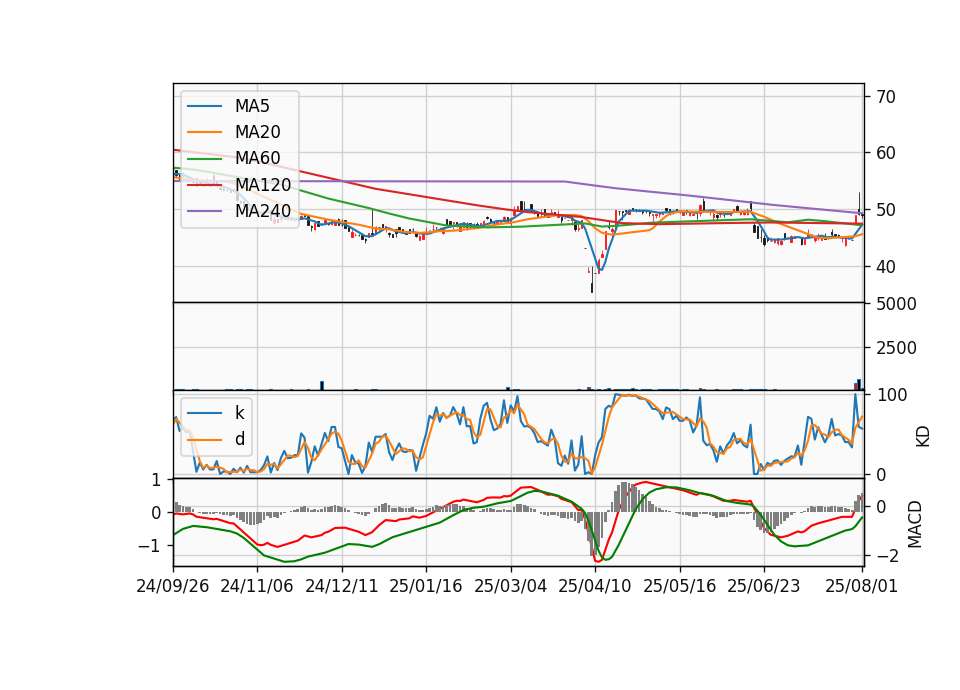960x690 pixels.
Task: Click the purple MA240 line sample in legend
Action: click(x=205, y=211)
